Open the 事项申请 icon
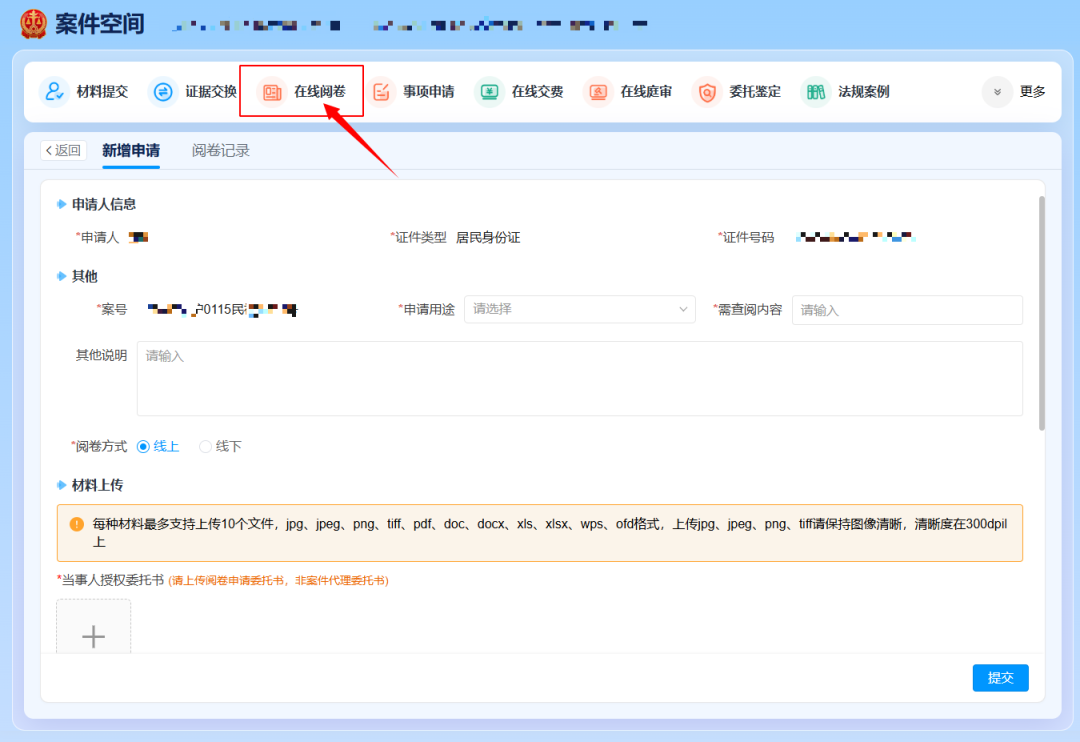Screen dimensions: 1080x742 pos(380,92)
